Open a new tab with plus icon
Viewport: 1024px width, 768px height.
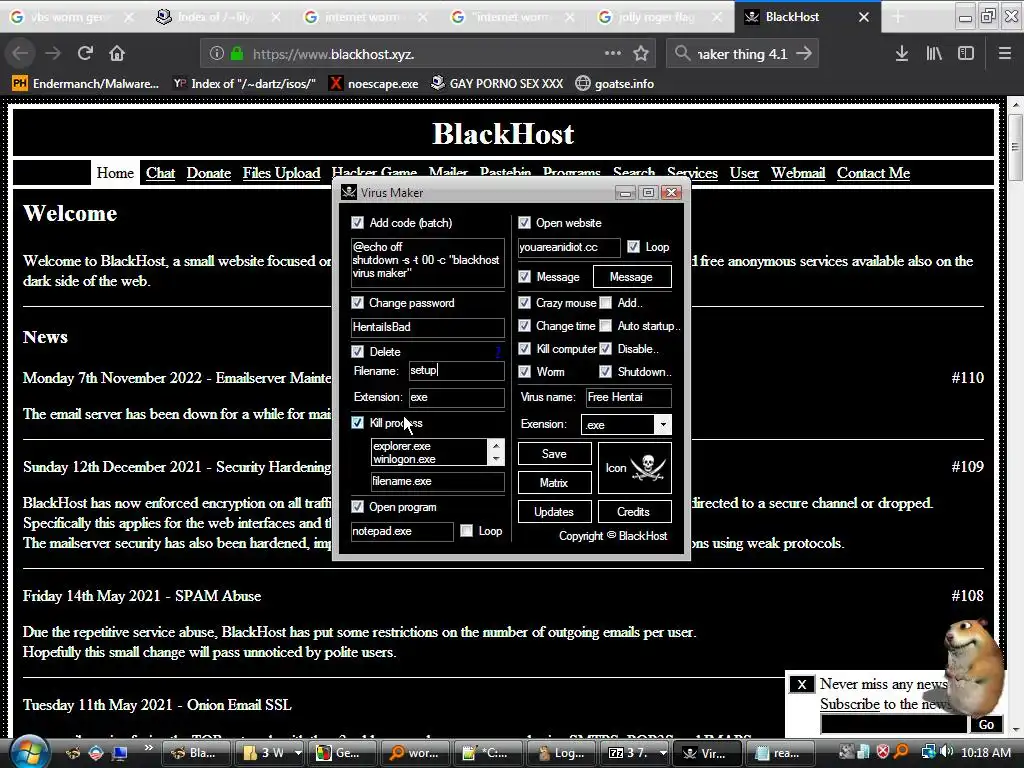898,17
